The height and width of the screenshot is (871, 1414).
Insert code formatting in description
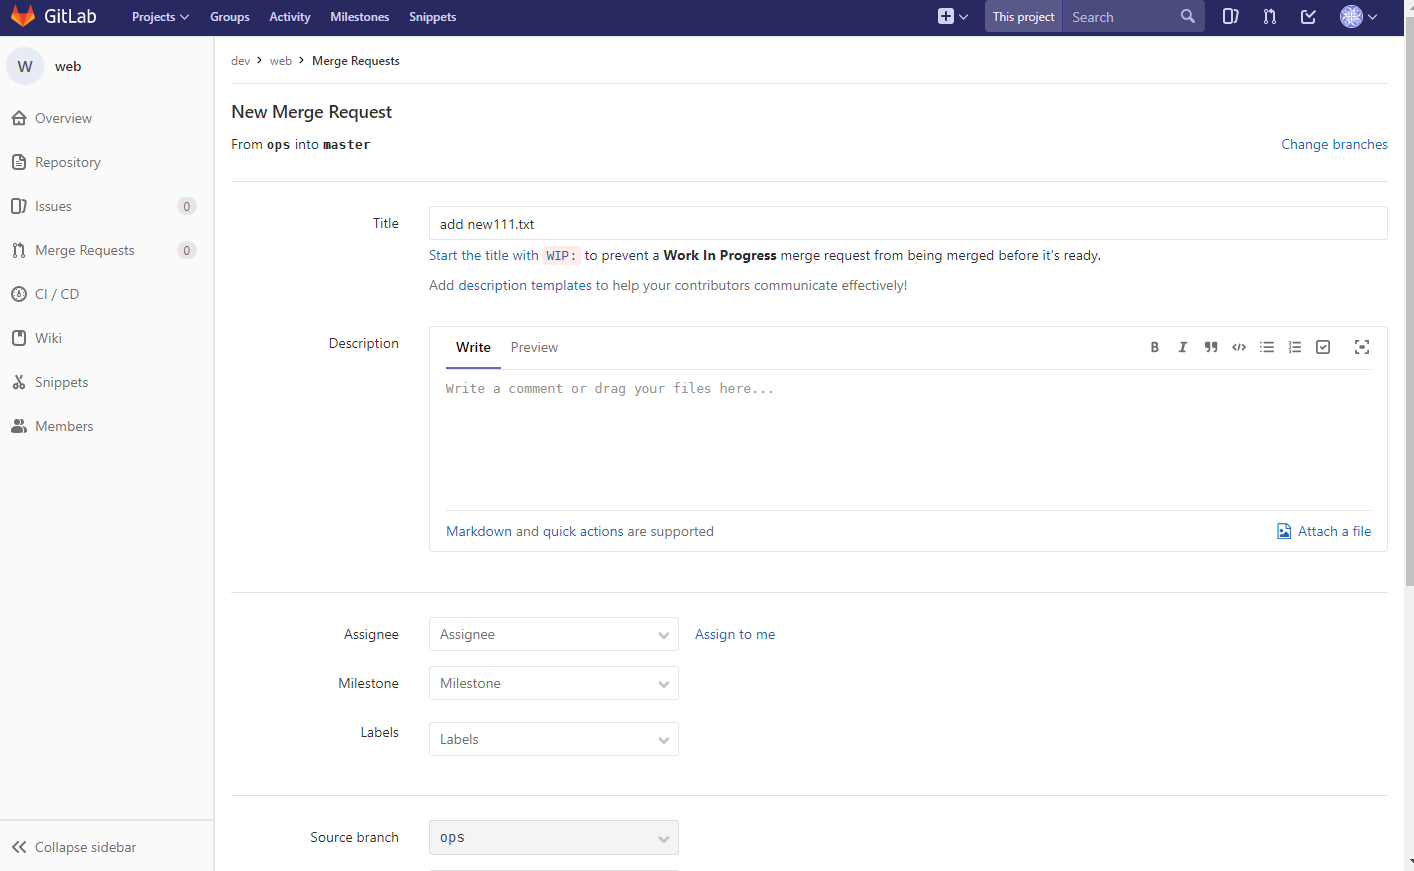[1239, 347]
